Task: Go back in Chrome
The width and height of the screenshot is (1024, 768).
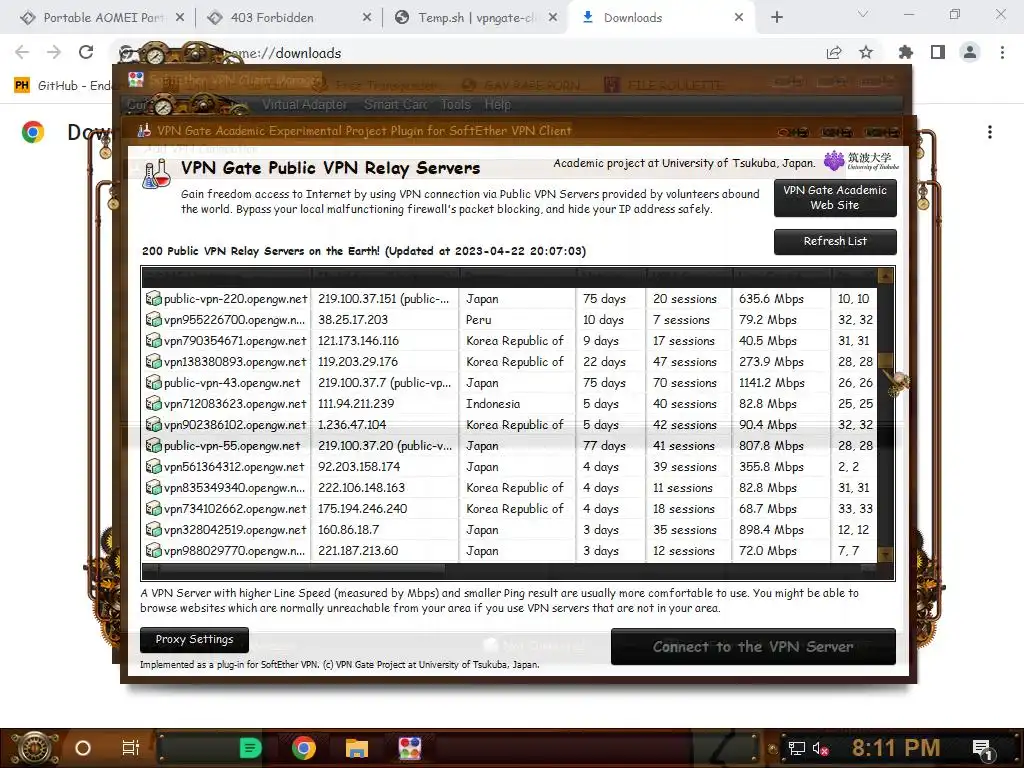Action: pos(22,52)
